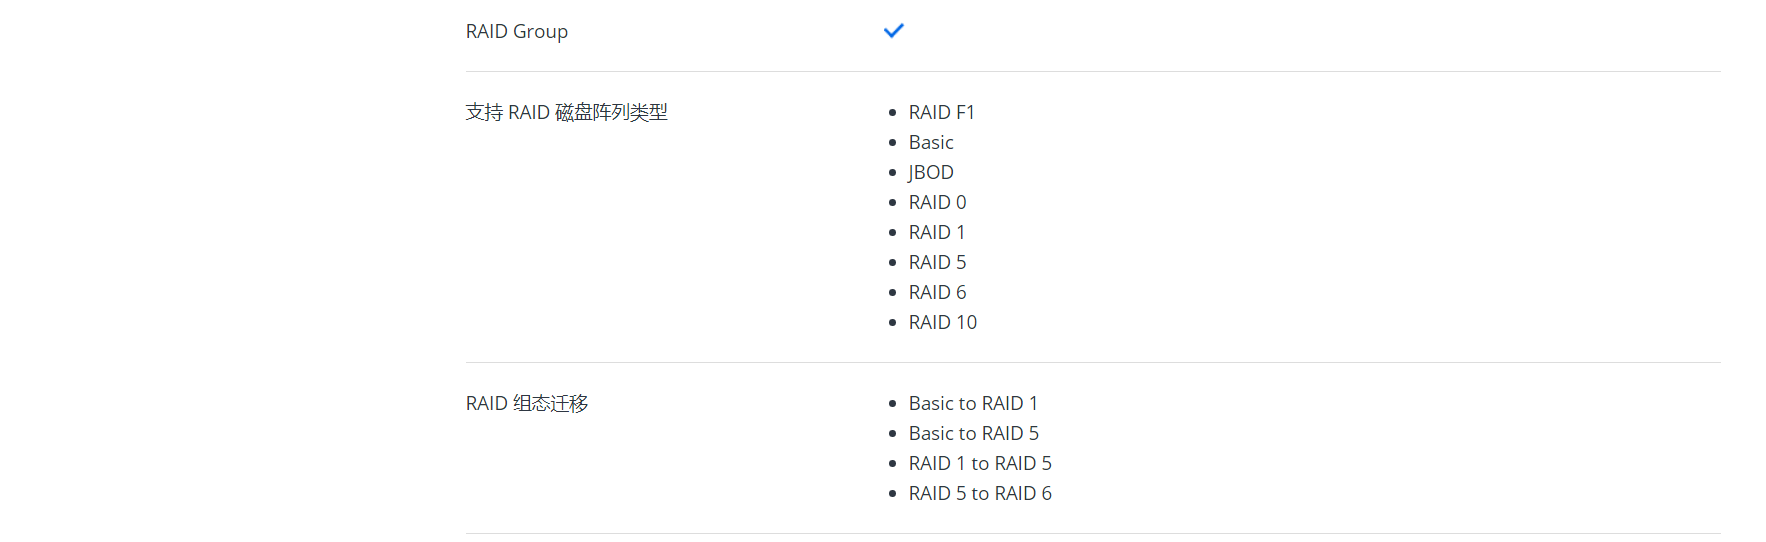
Task: Select the Basic to RAID 1 entry
Action: (x=973, y=403)
